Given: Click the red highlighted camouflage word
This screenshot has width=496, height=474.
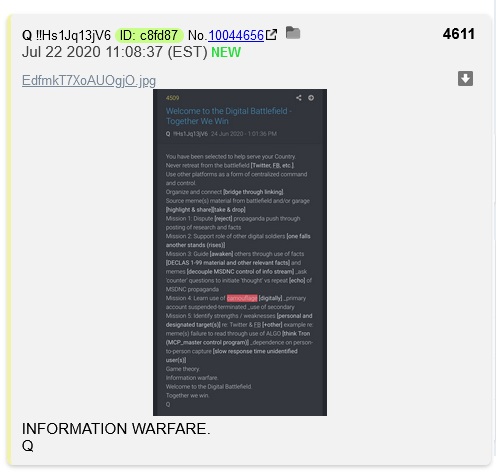Looking at the screenshot, I should [242, 298].
